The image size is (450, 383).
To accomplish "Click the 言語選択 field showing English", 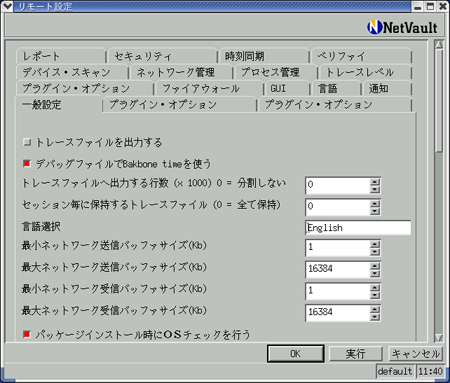I will (358, 228).
